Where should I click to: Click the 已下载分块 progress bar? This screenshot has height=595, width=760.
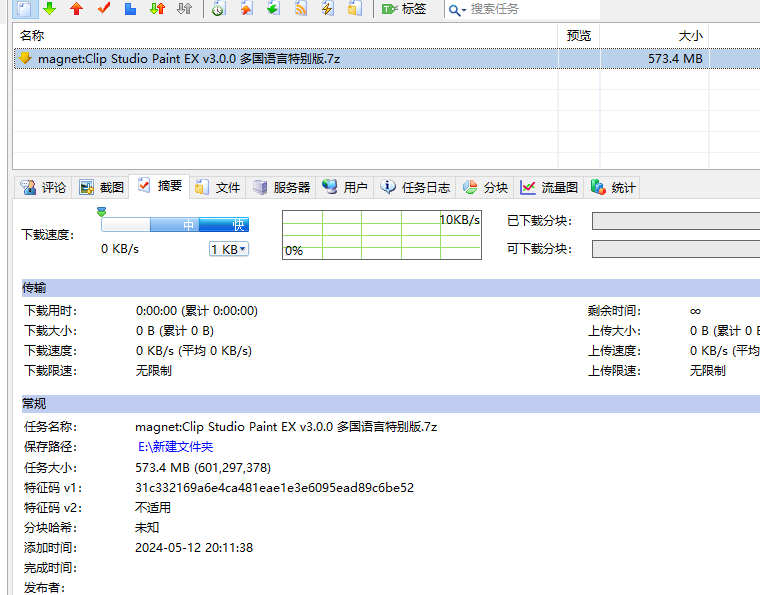(x=676, y=221)
